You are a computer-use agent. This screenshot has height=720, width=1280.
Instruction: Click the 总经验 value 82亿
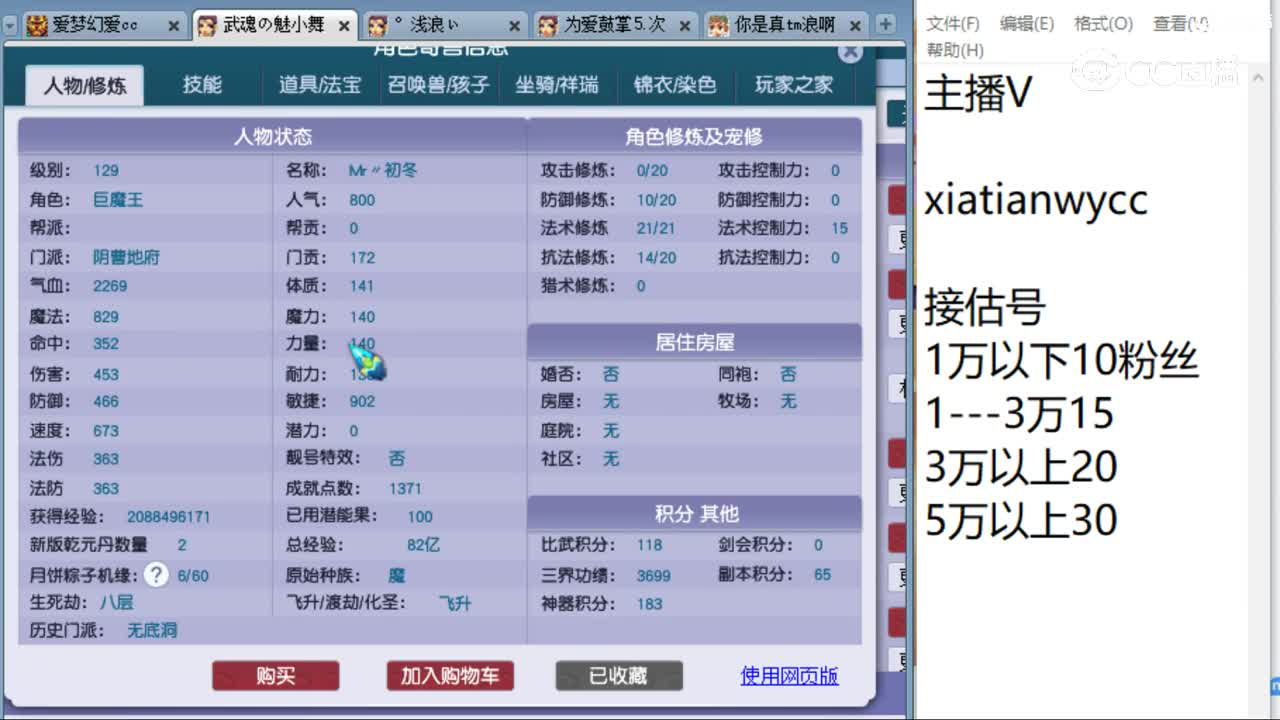coord(423,545)
